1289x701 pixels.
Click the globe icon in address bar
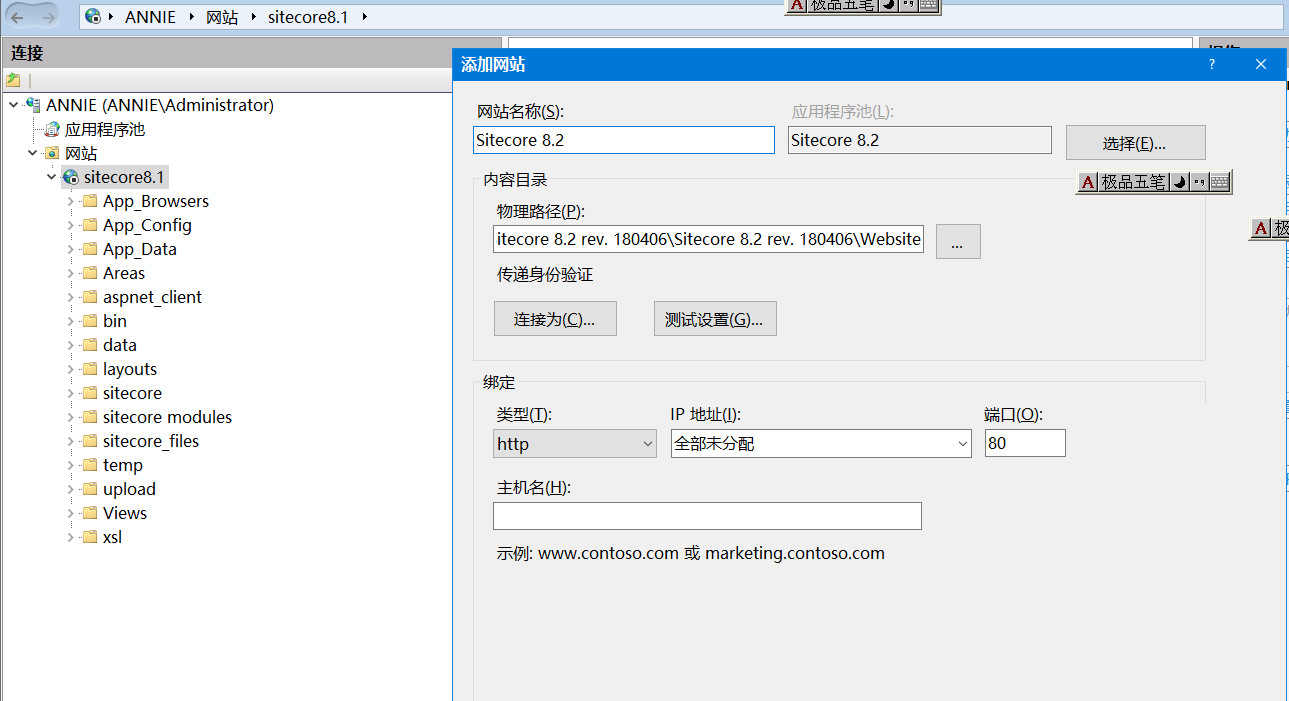(x=93, y=16)
